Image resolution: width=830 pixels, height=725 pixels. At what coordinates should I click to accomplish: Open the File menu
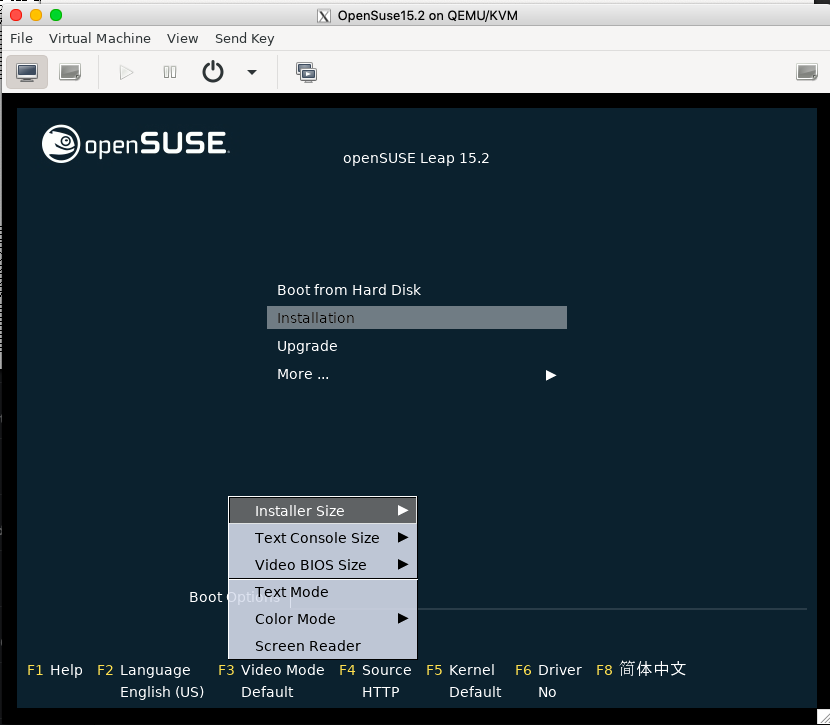(21, 39)
